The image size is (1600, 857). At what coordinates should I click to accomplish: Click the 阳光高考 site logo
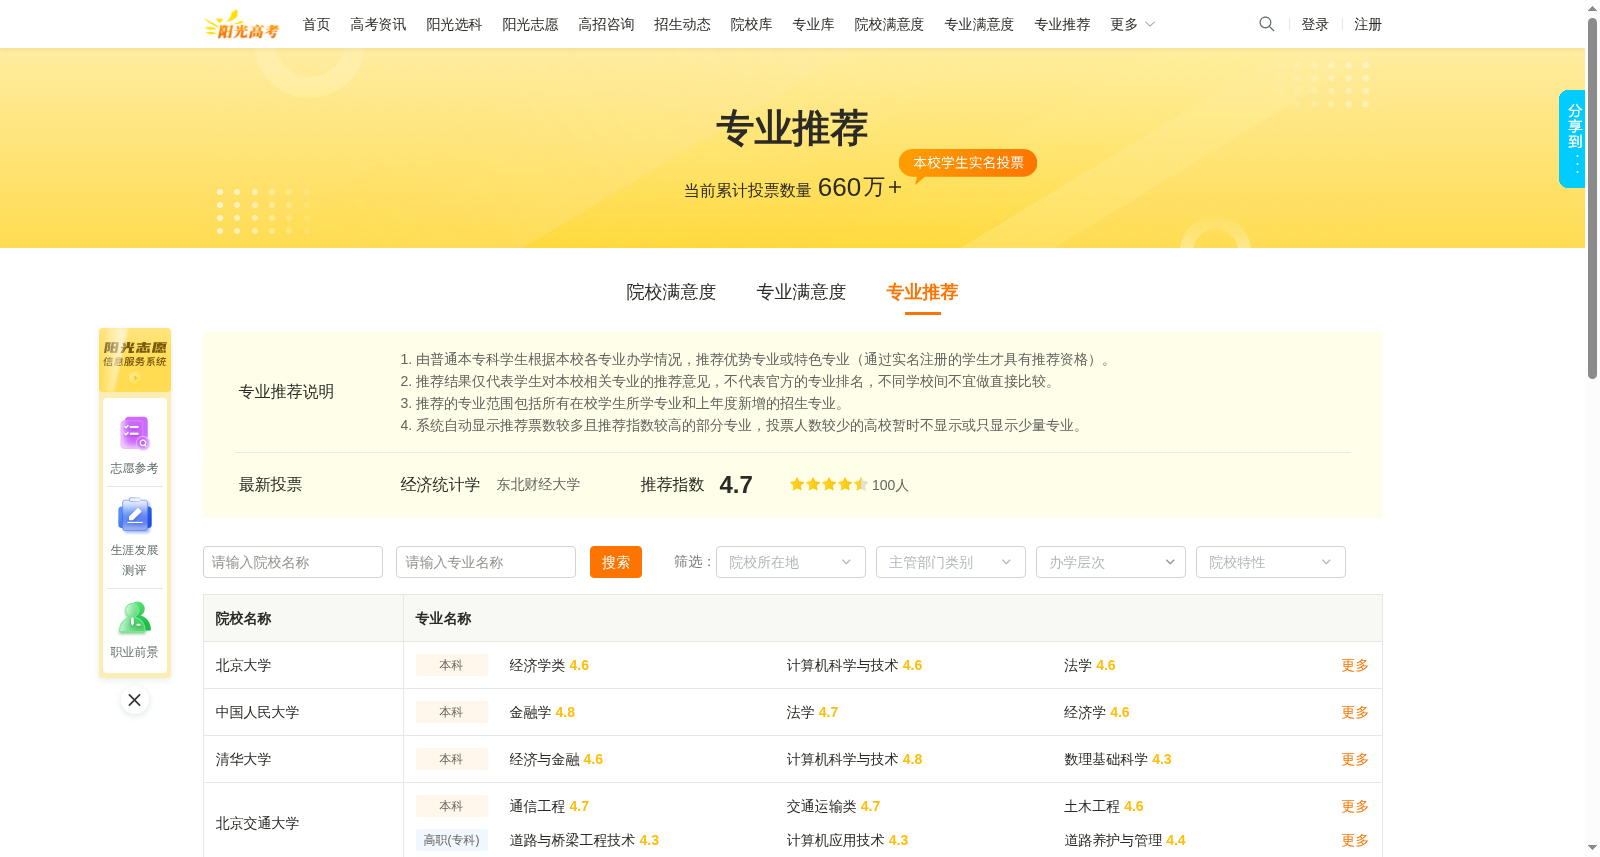coord(242,25)
